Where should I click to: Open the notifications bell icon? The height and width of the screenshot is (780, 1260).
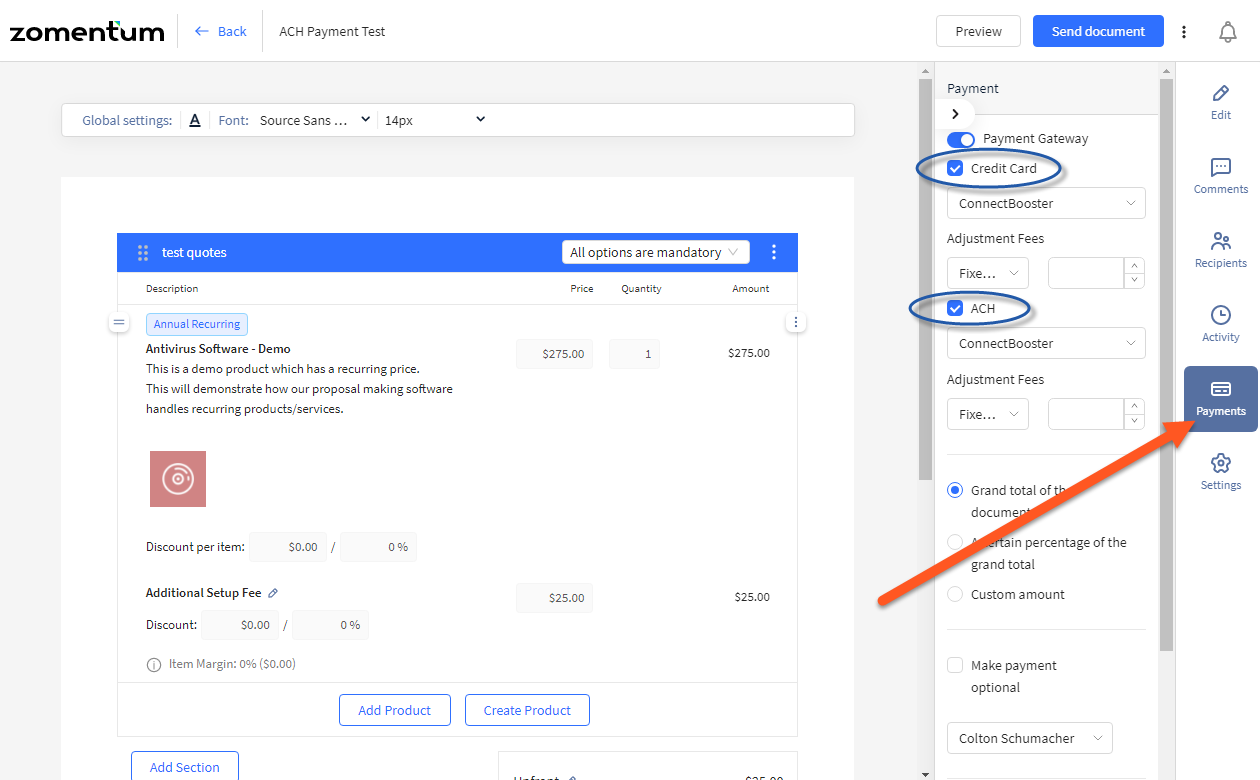[1228, 32]
